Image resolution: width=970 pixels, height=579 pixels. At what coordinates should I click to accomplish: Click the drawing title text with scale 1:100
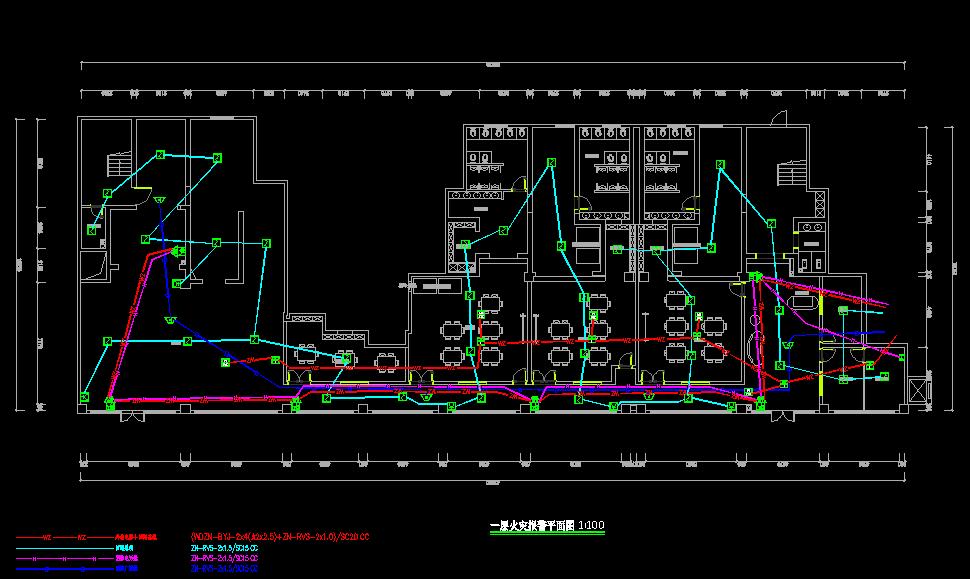click(x=546, y=526)
